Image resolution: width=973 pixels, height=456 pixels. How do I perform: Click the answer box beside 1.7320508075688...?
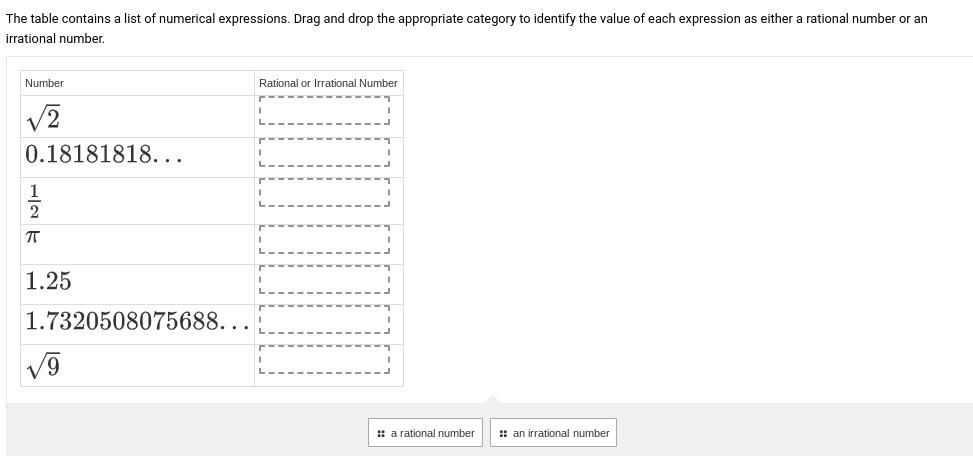tap(324, 320)
